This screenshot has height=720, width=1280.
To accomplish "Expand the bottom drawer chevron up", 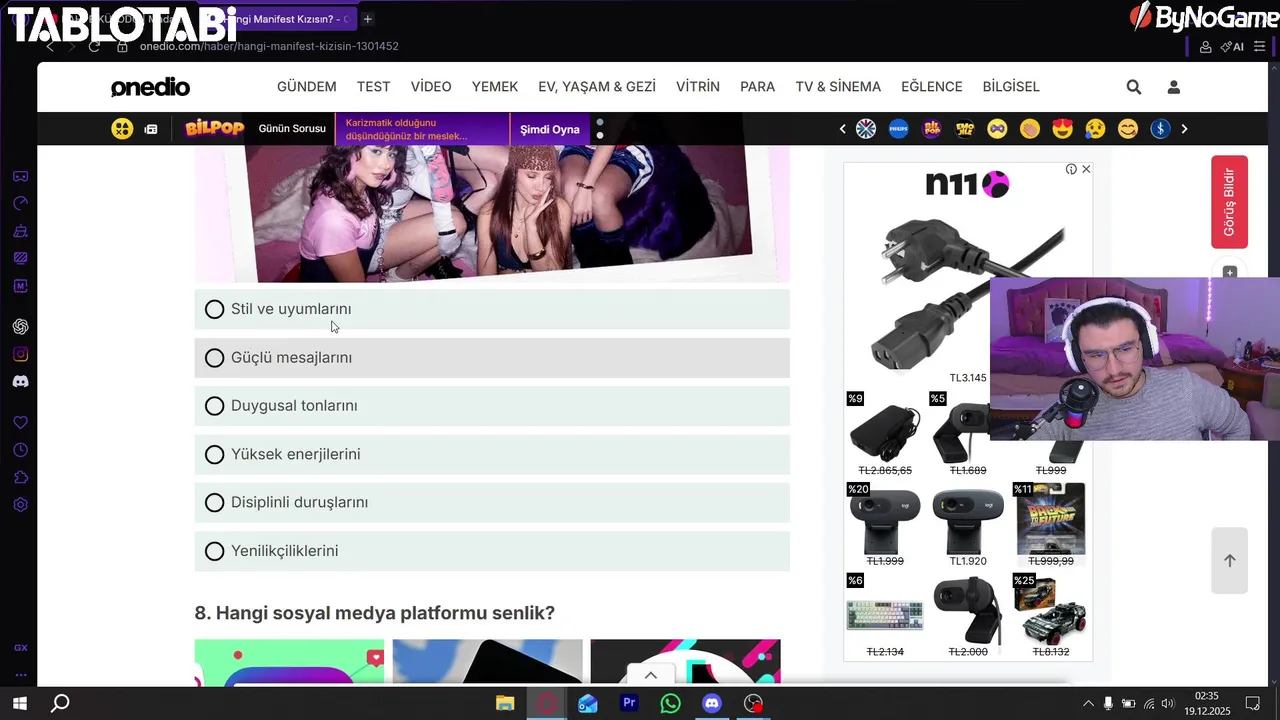I will coord(650,675).
